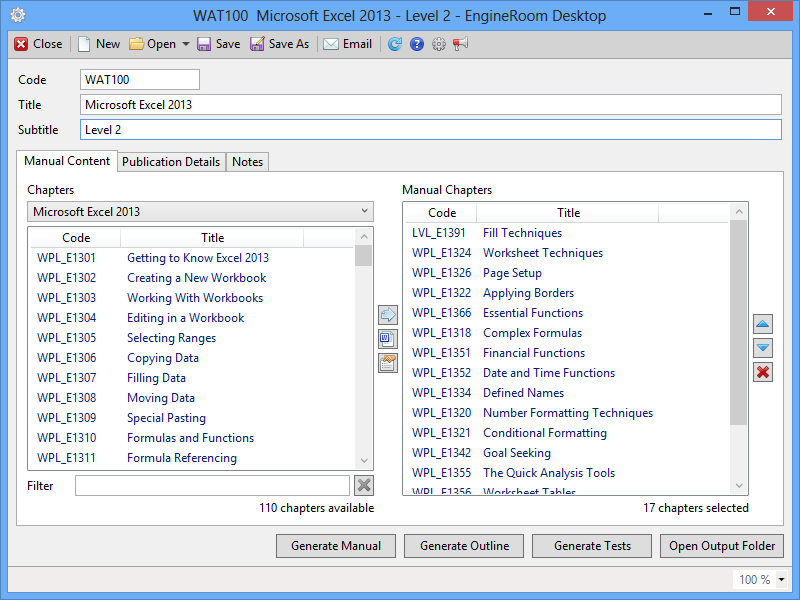Switch to Notes tab
This screenshot has height=600, width=800.
[247, 162]
